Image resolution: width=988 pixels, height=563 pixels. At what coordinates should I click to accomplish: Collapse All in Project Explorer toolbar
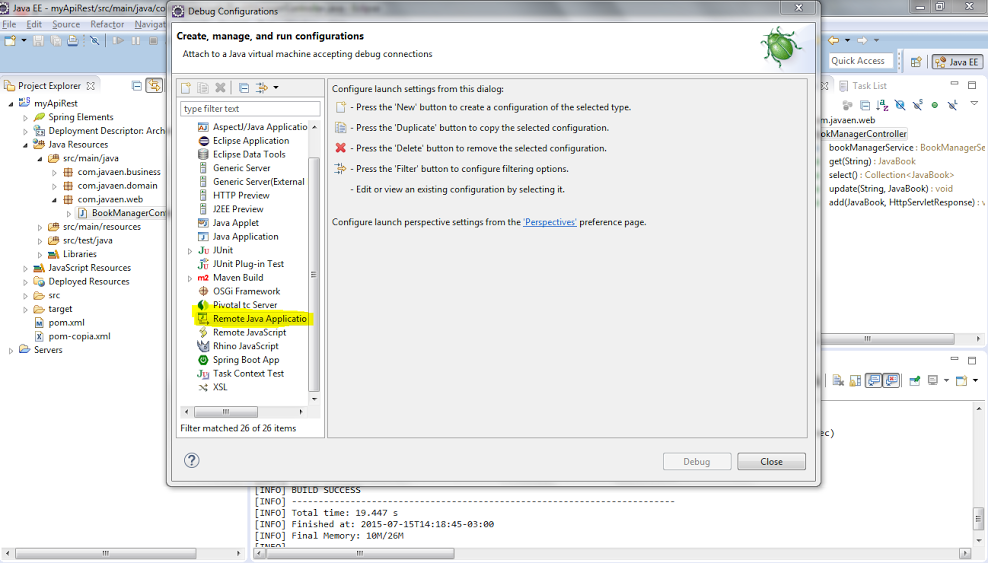click(137, 86)
